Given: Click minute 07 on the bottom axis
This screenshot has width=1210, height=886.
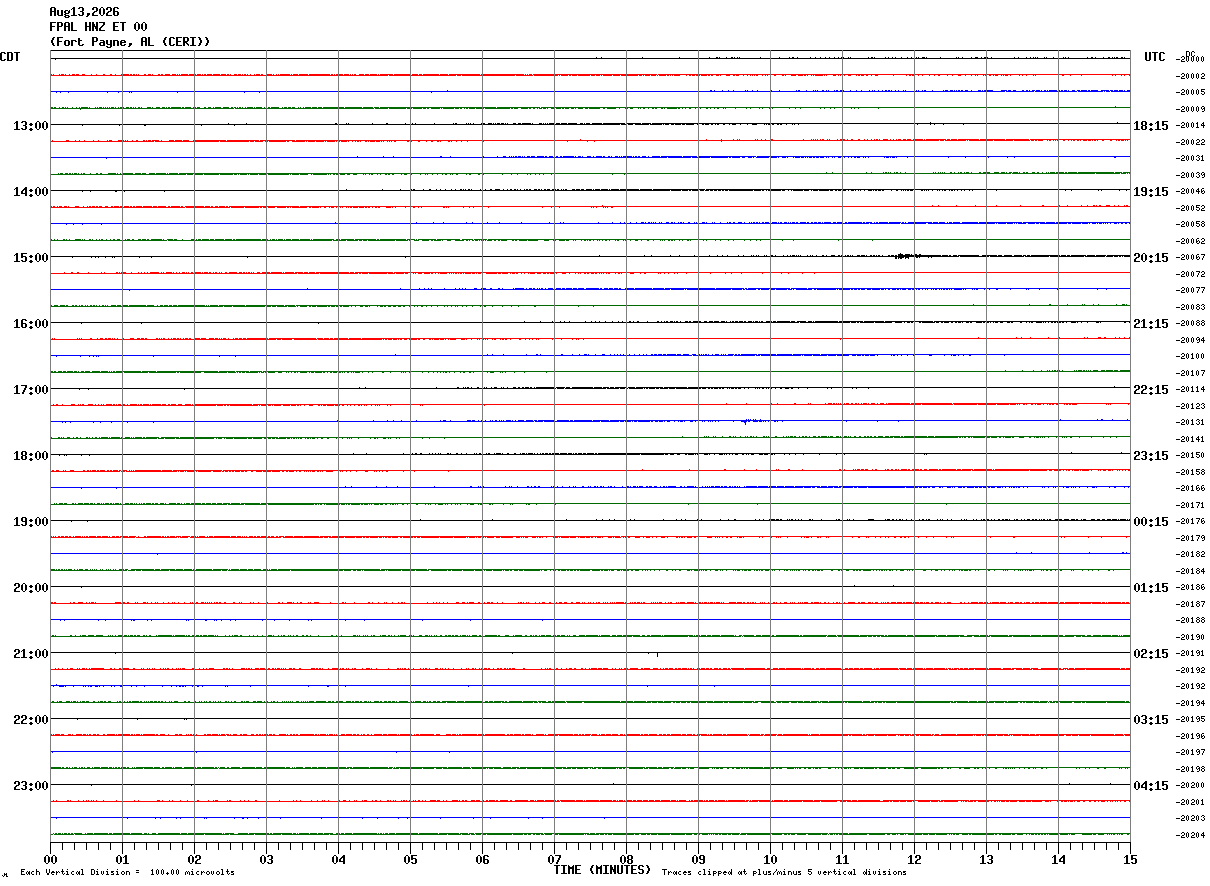Looking at the screenshot, I should click(554, 859).
